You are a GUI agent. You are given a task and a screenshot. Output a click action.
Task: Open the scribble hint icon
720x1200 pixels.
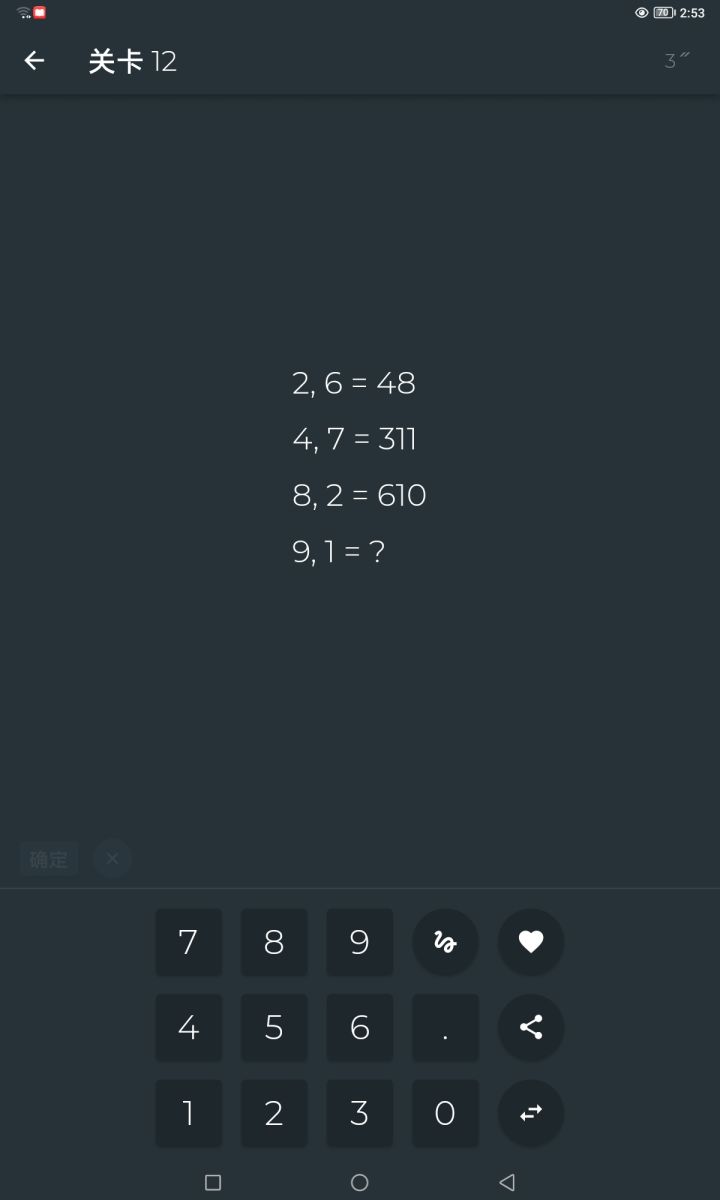tap(445, 942)
